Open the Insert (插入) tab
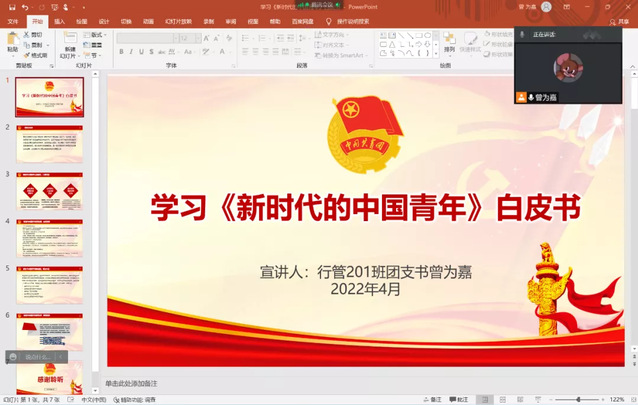 click(x=59, y=22)
